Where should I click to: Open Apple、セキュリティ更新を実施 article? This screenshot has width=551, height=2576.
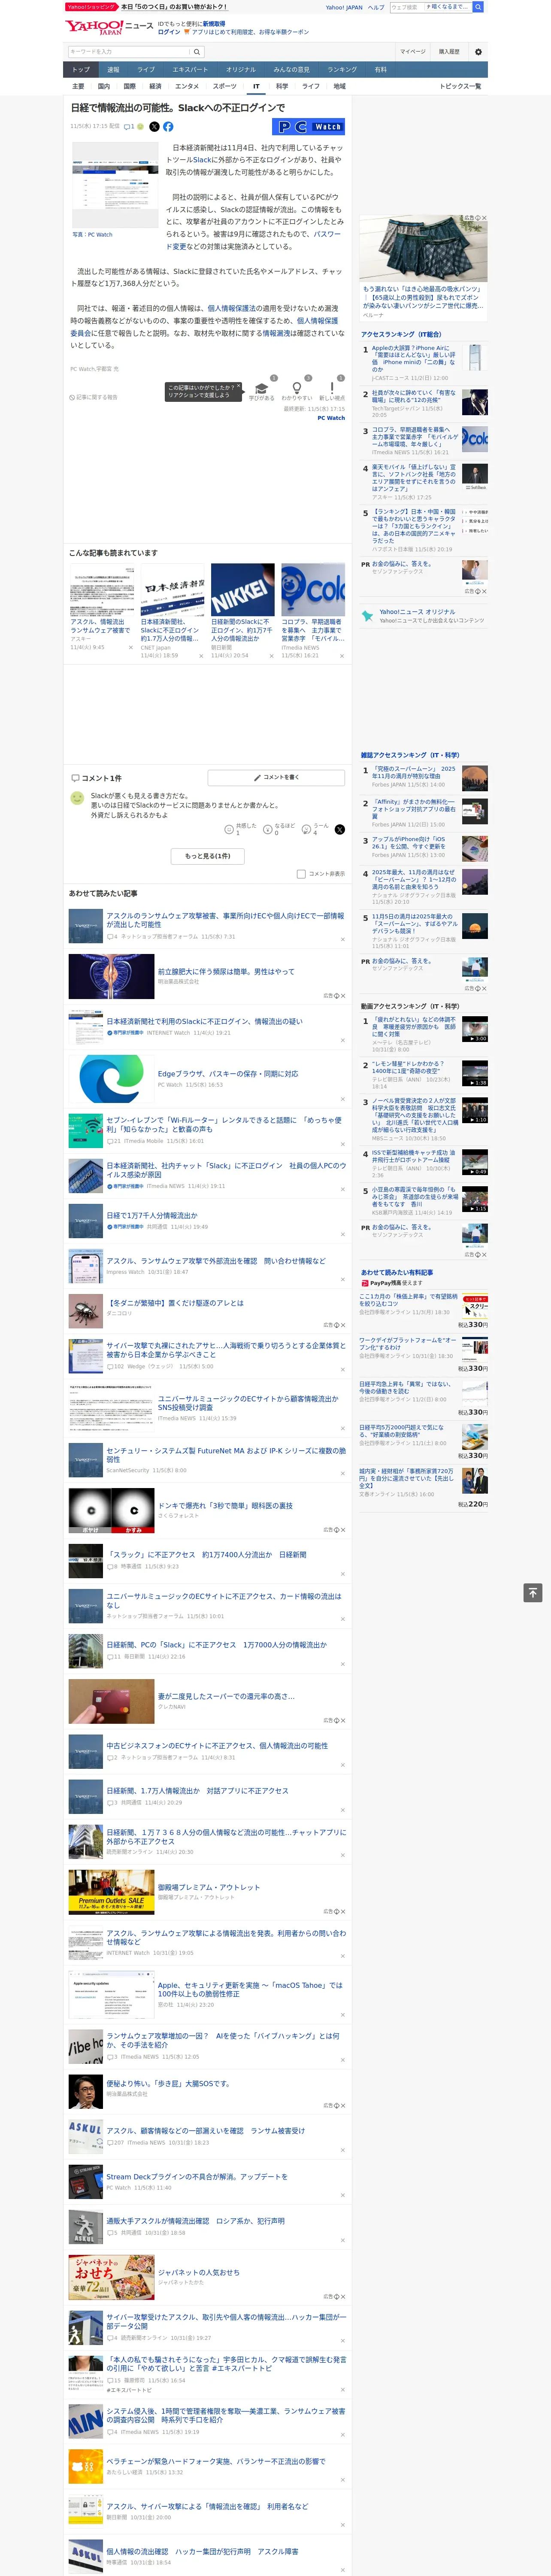pos(250,1990)
